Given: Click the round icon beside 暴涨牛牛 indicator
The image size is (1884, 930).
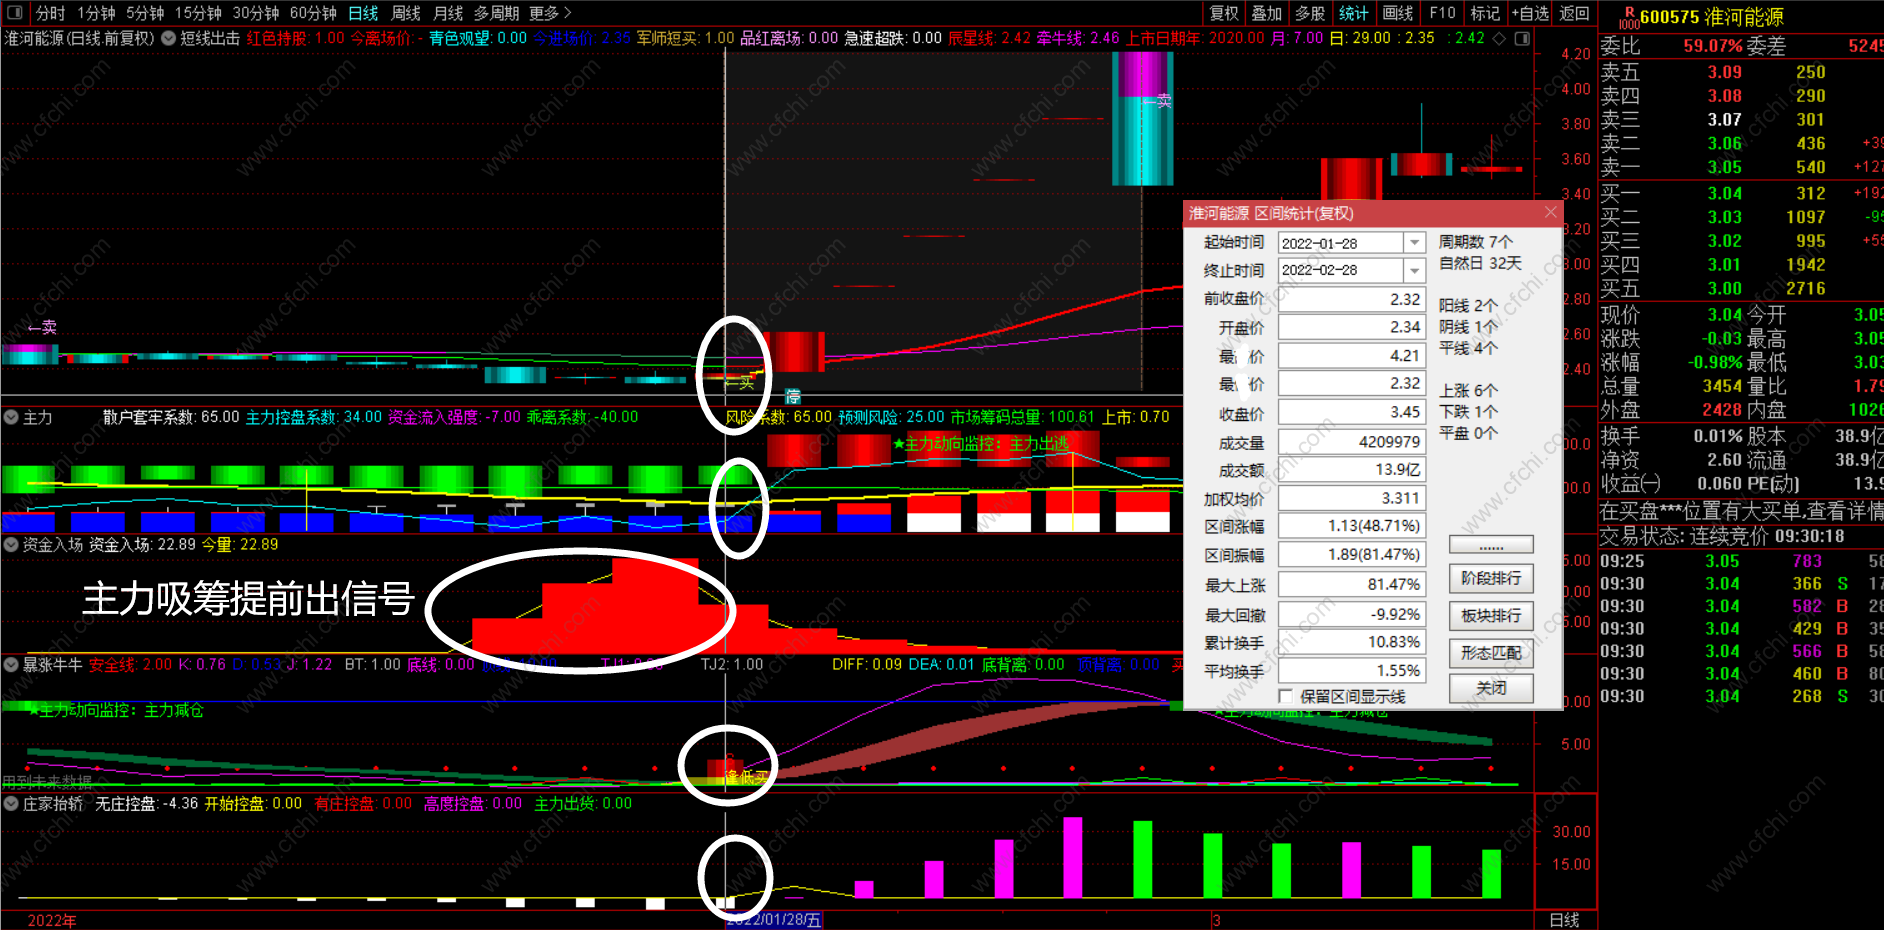Looking at the screenshot, I should (x=11, y=664).
